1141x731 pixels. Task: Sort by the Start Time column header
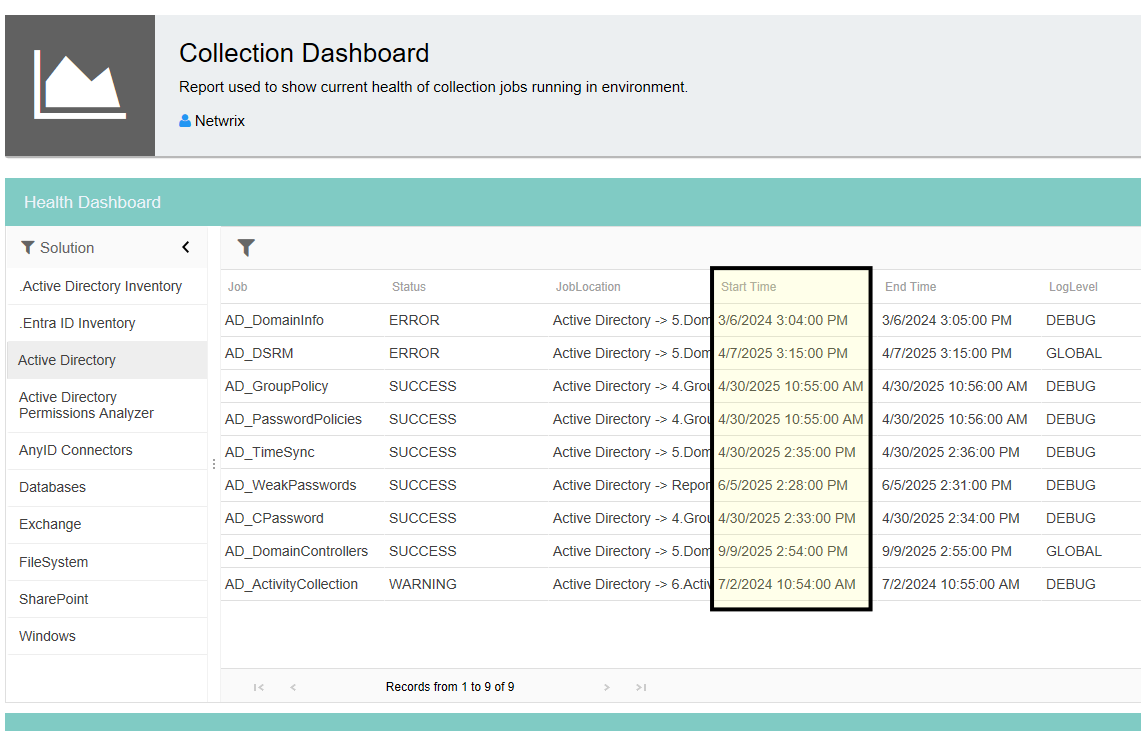point(748,287)
